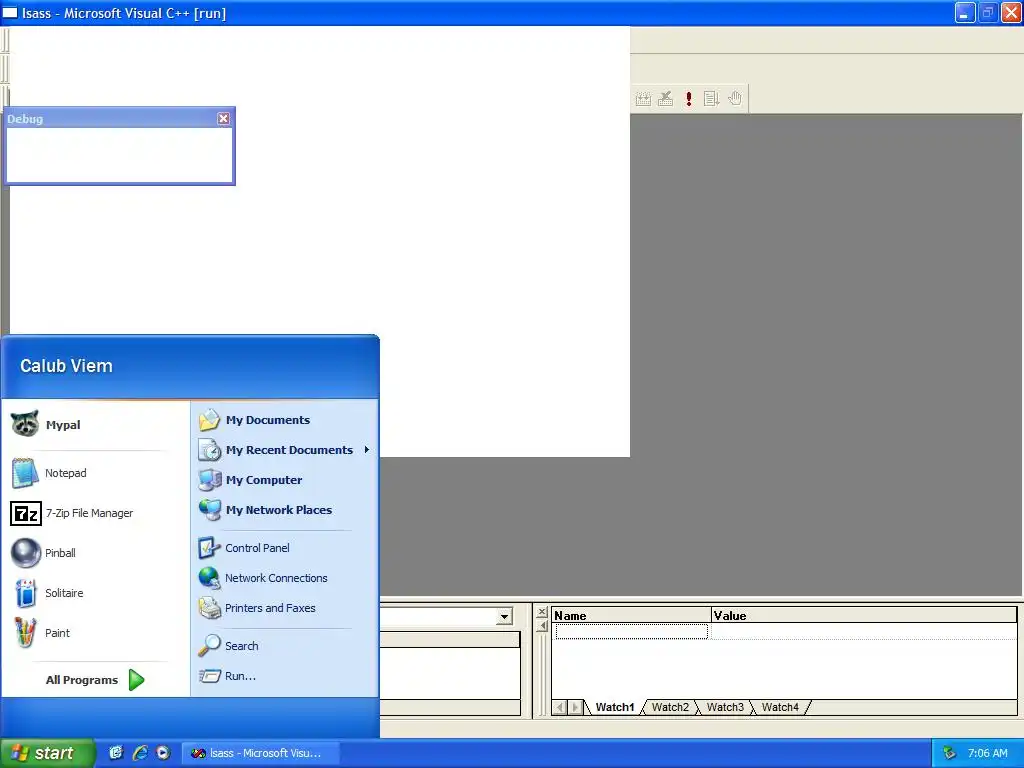Open 7-Zip File Manager
Viewport: 1024px width, 768px height.
pos(95,513)
